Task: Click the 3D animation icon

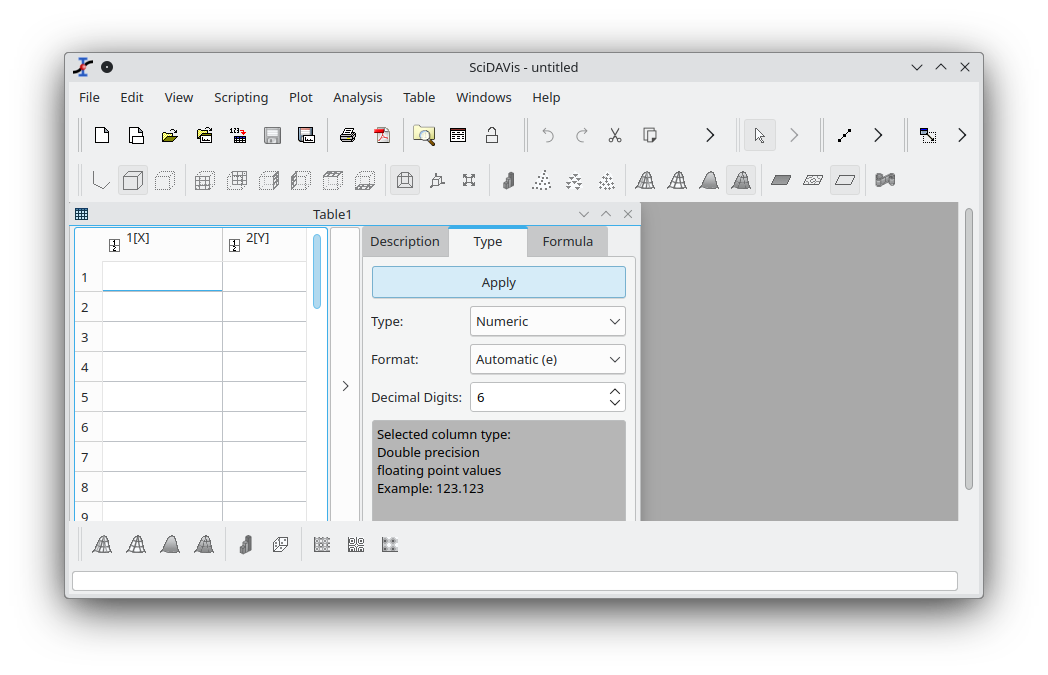Action: 885,180
